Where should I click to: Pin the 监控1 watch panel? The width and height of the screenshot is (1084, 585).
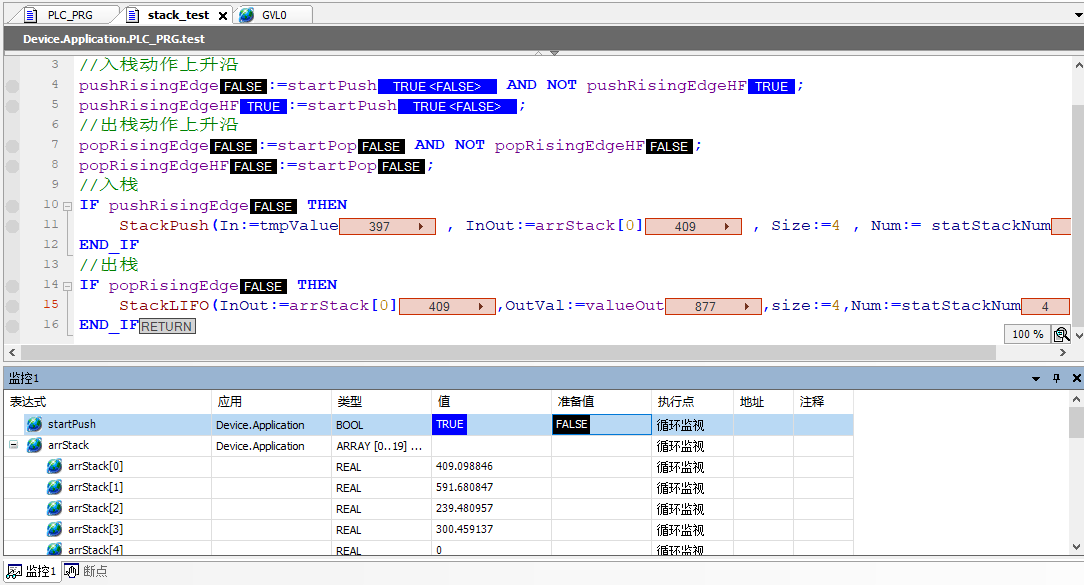(1056, 378)
